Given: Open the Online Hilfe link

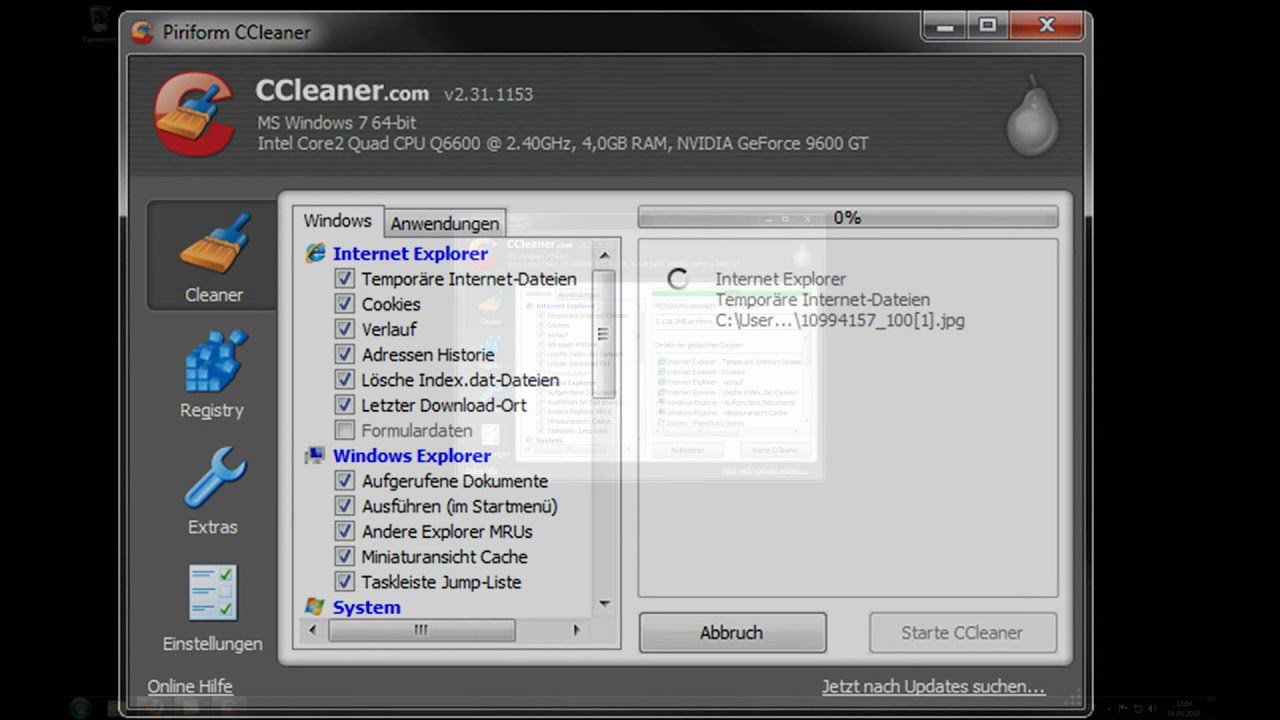Looking at the screenshot, I should point(190,687).
